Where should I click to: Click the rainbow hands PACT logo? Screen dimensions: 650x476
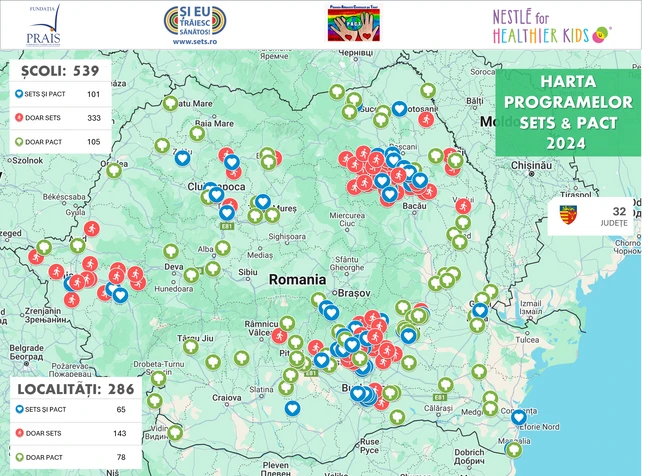click(354, 24)
